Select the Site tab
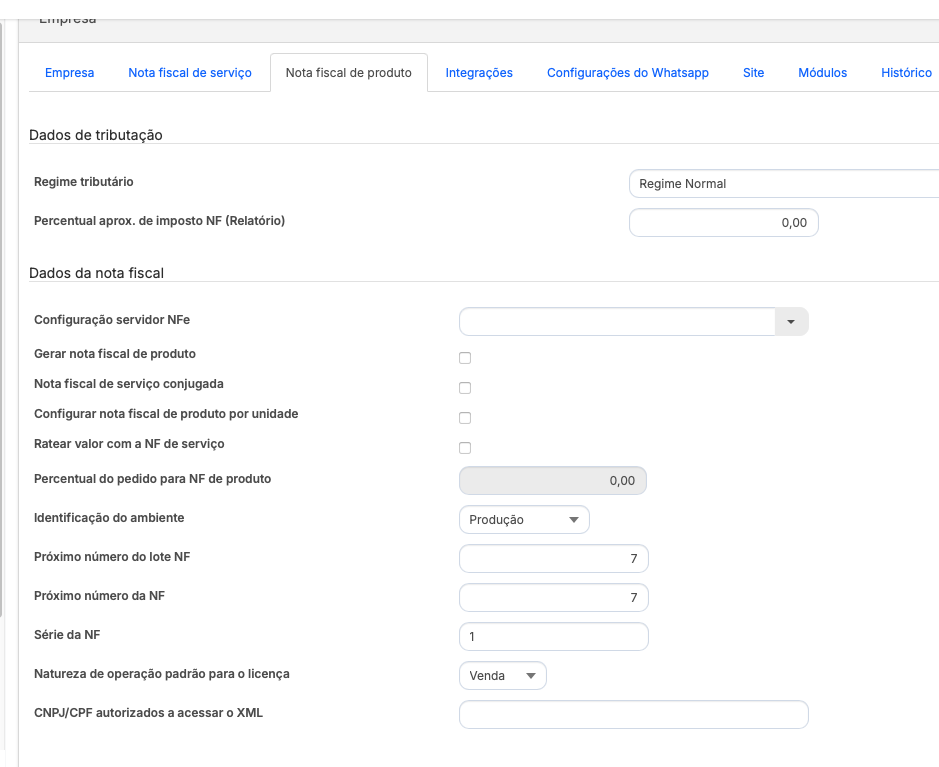This screenshot has height=767, width=939. tap(754, 73)
